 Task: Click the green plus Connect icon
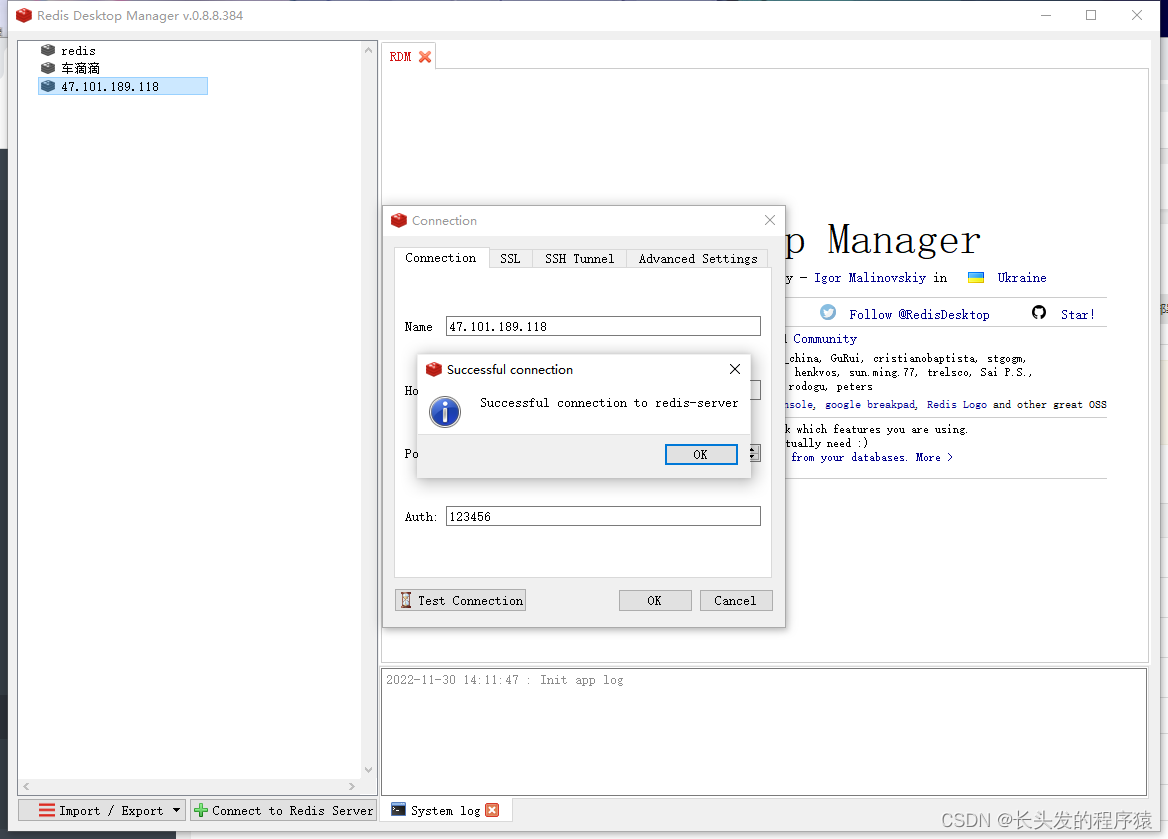click(201, 810)
